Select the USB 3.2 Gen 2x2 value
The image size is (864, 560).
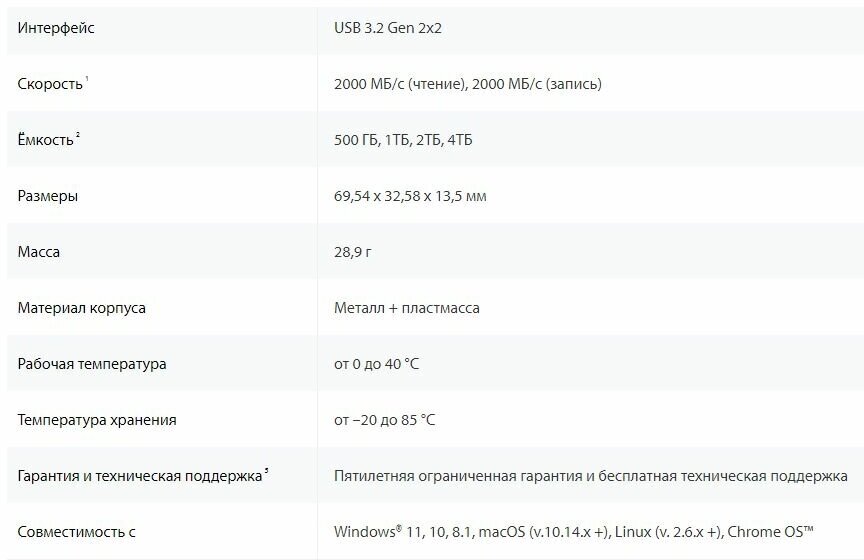(388, 28)
